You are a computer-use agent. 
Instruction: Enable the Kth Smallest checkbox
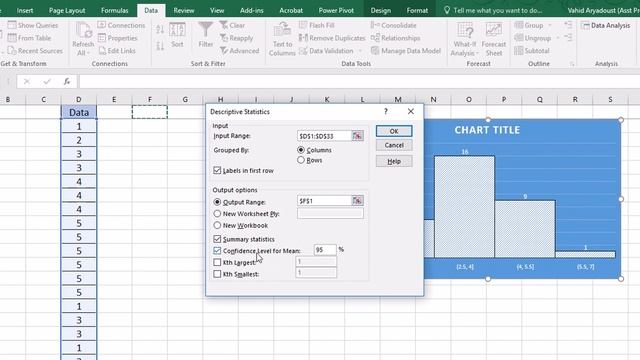tap(217, 274)
